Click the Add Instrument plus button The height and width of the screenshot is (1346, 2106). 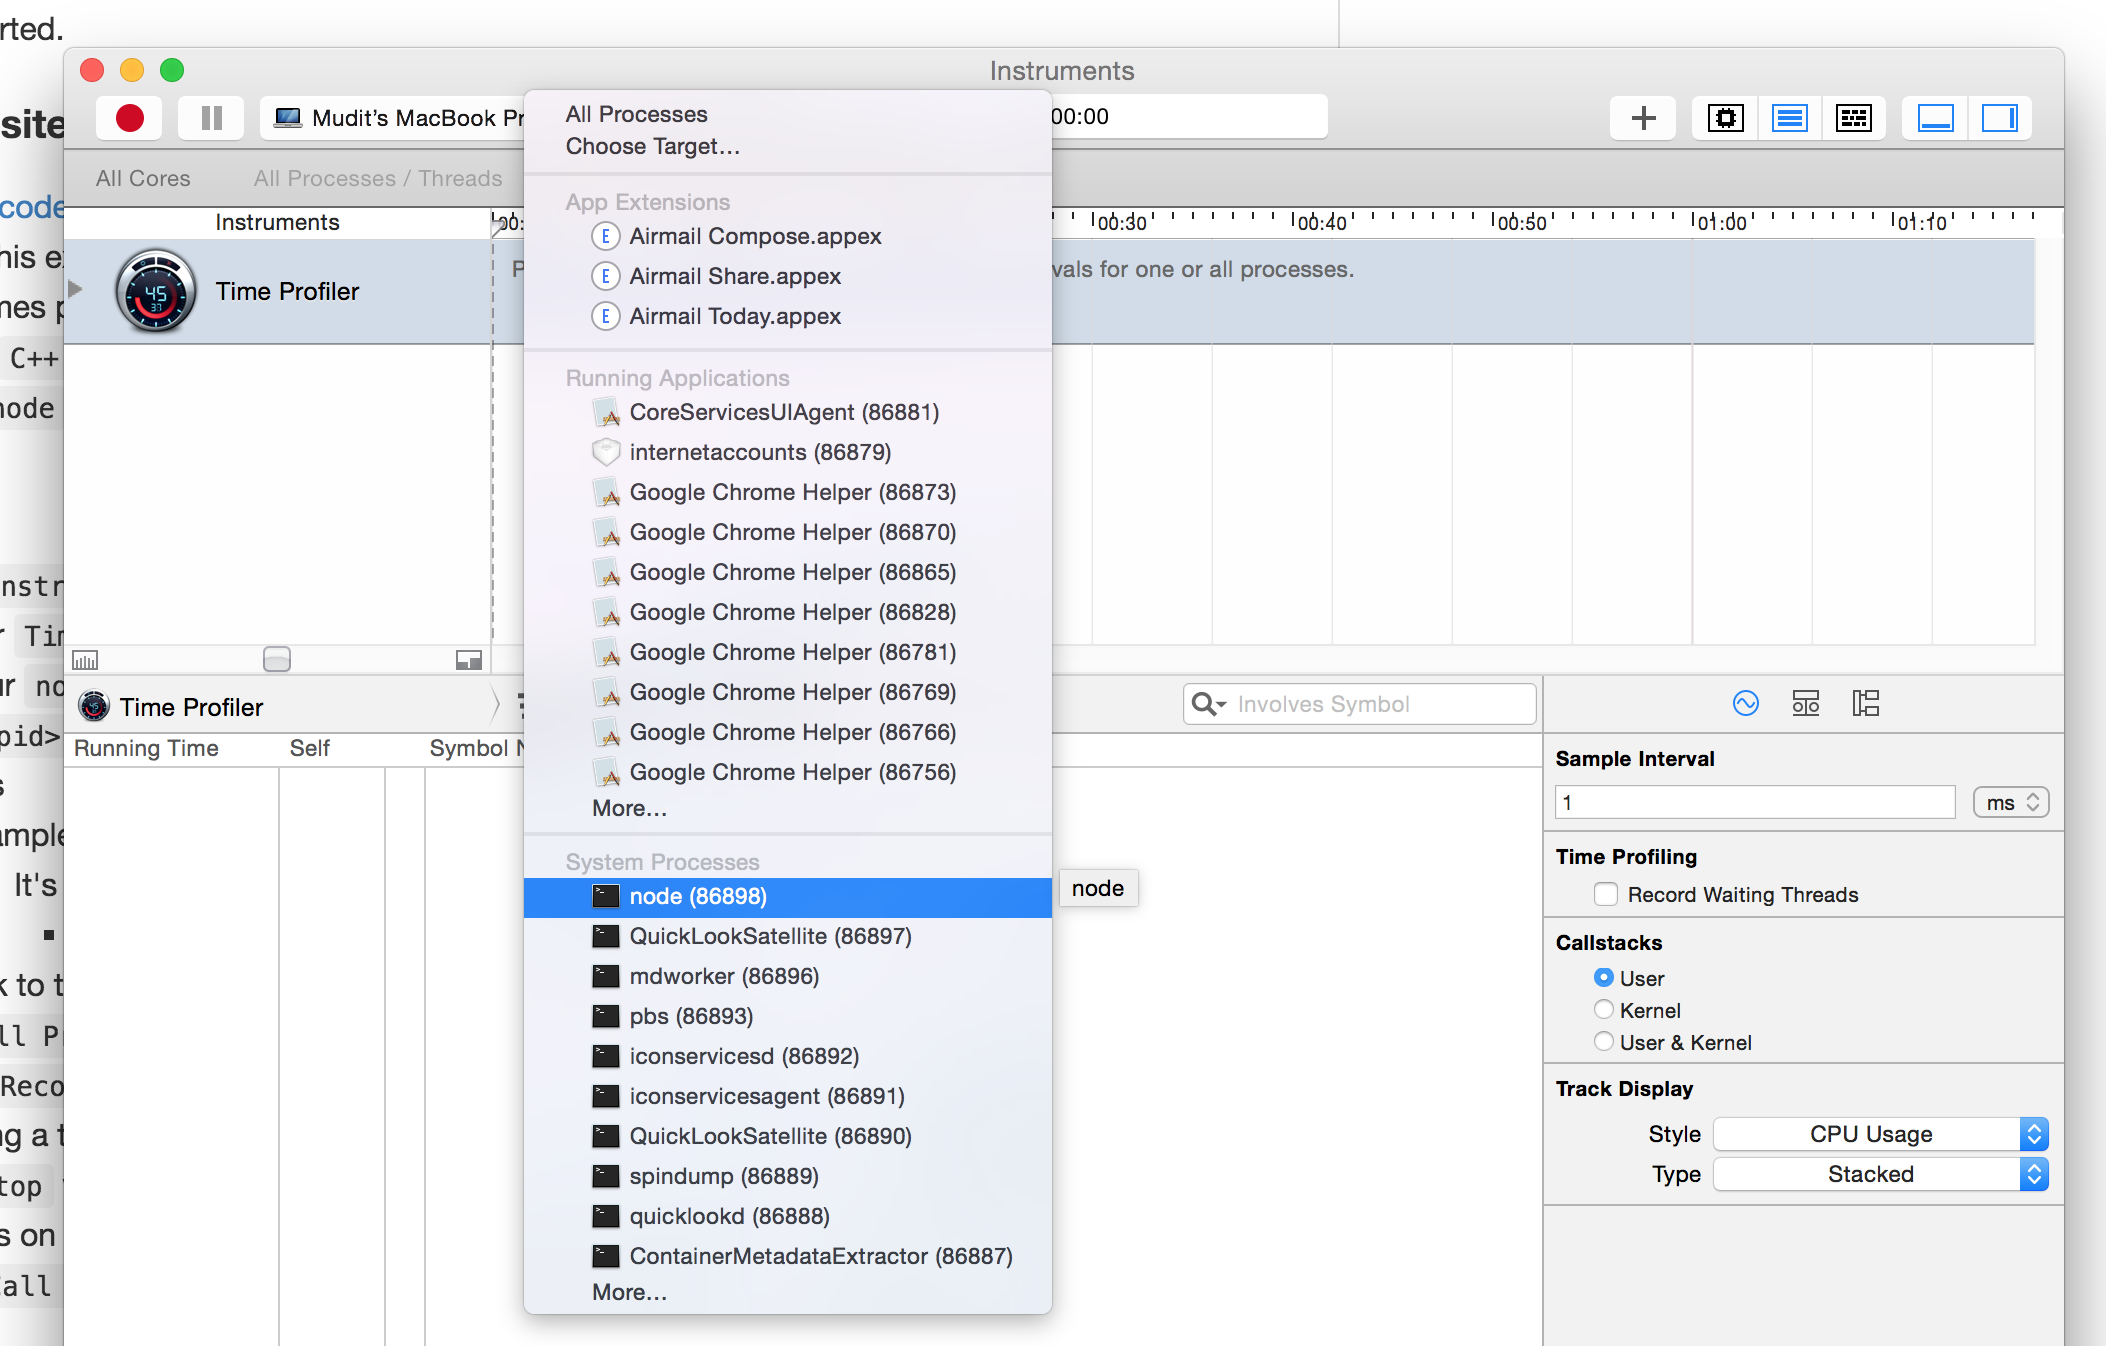point(1642,118)
